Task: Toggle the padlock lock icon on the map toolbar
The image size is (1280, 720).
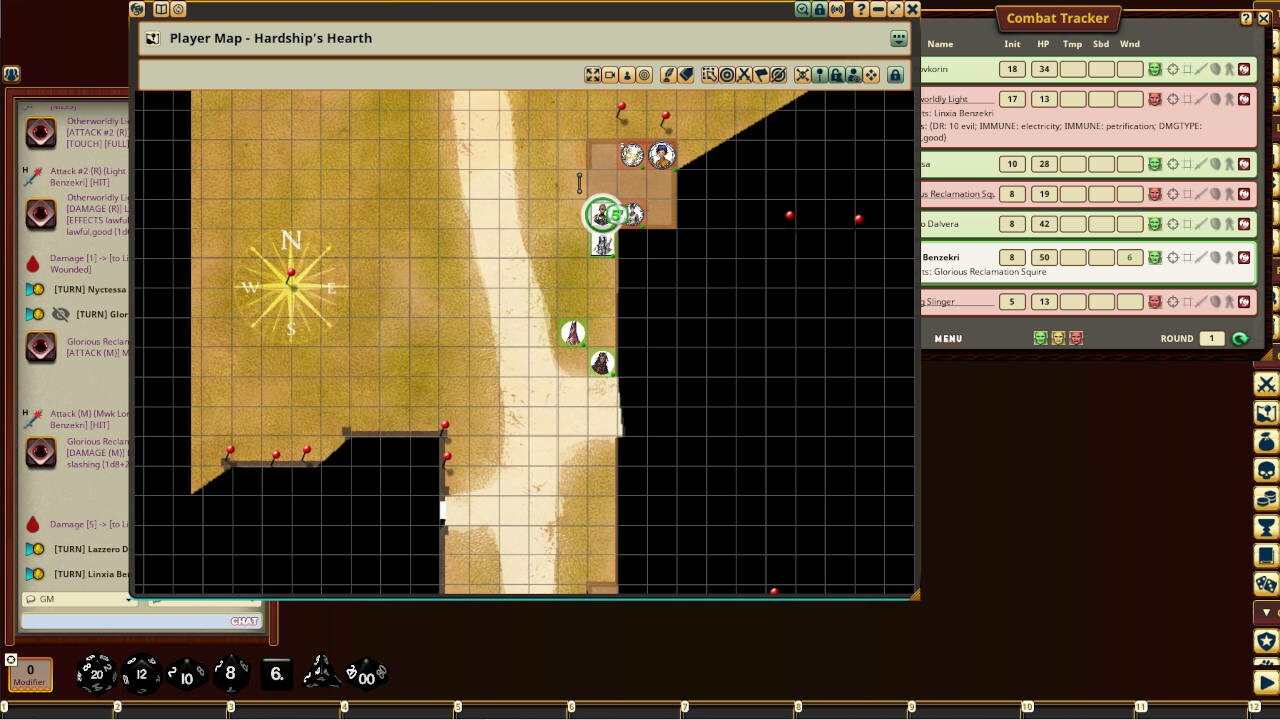Action: click(x=895, y=75)
